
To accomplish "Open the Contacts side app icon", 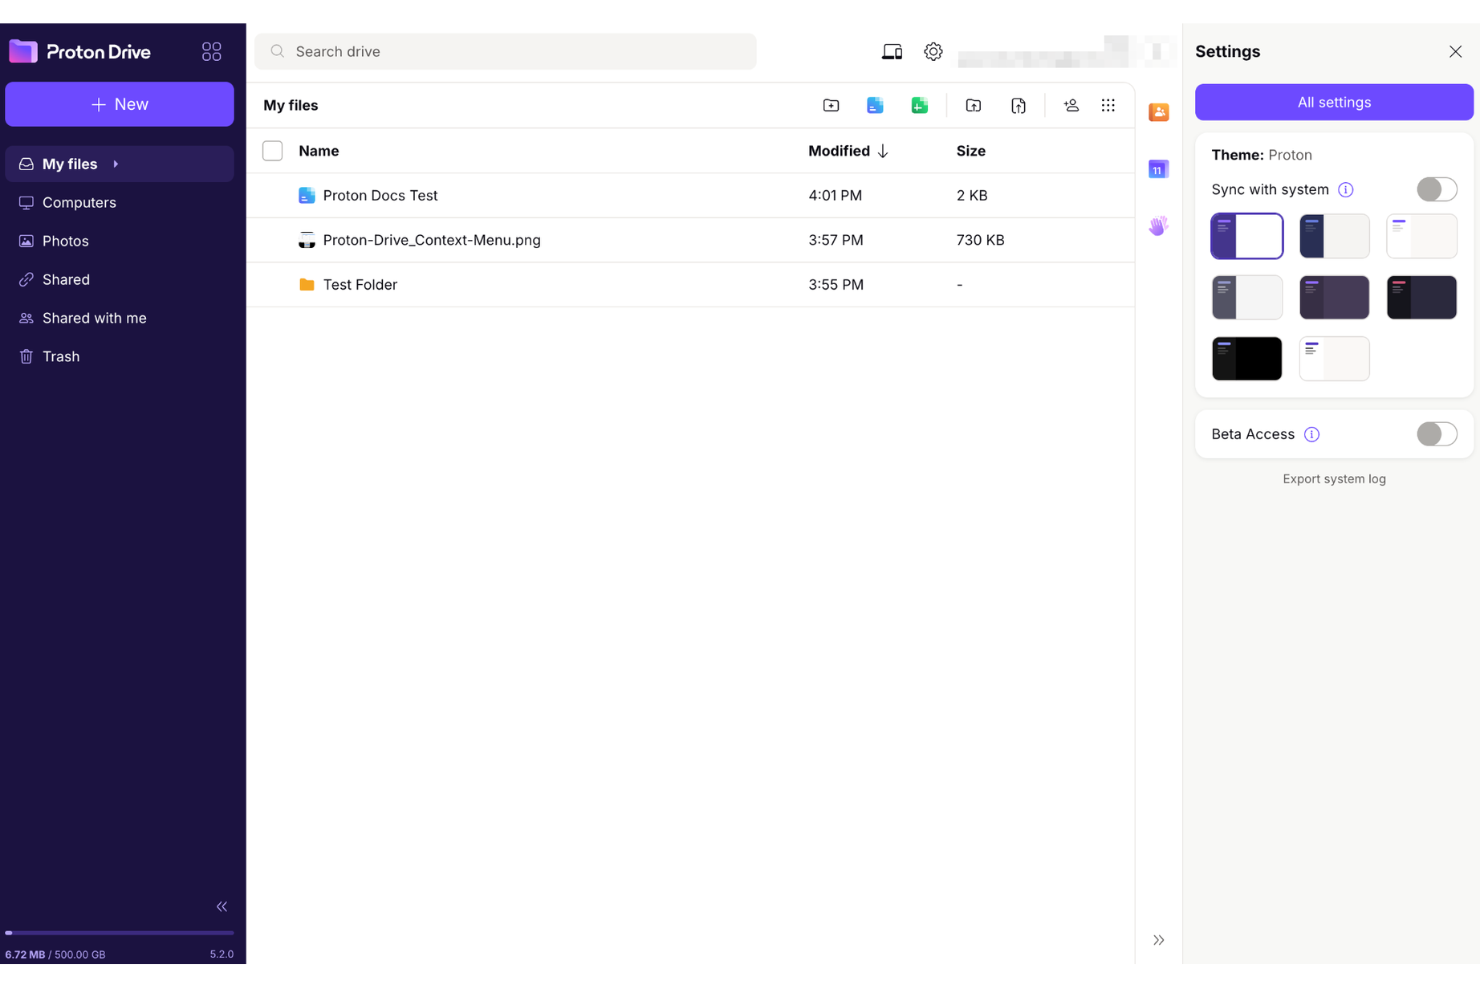I will coord(1159,112).
